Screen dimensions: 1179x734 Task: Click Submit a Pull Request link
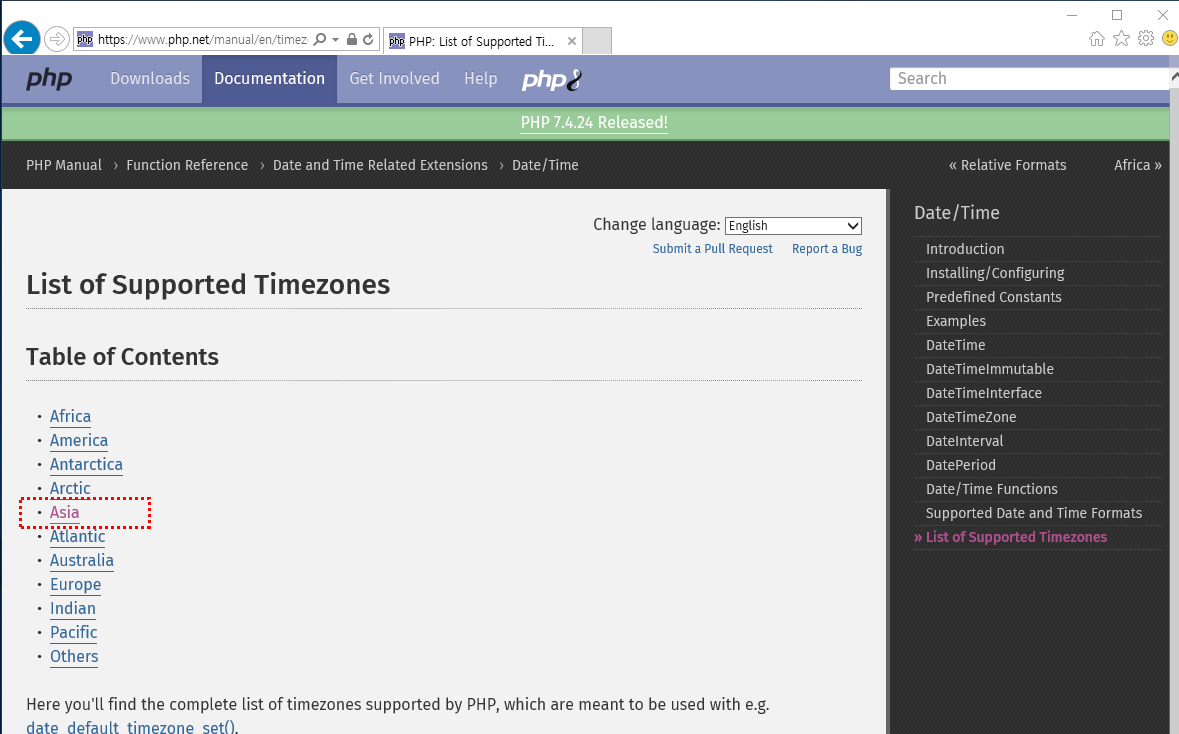click(x=713, y=249)
